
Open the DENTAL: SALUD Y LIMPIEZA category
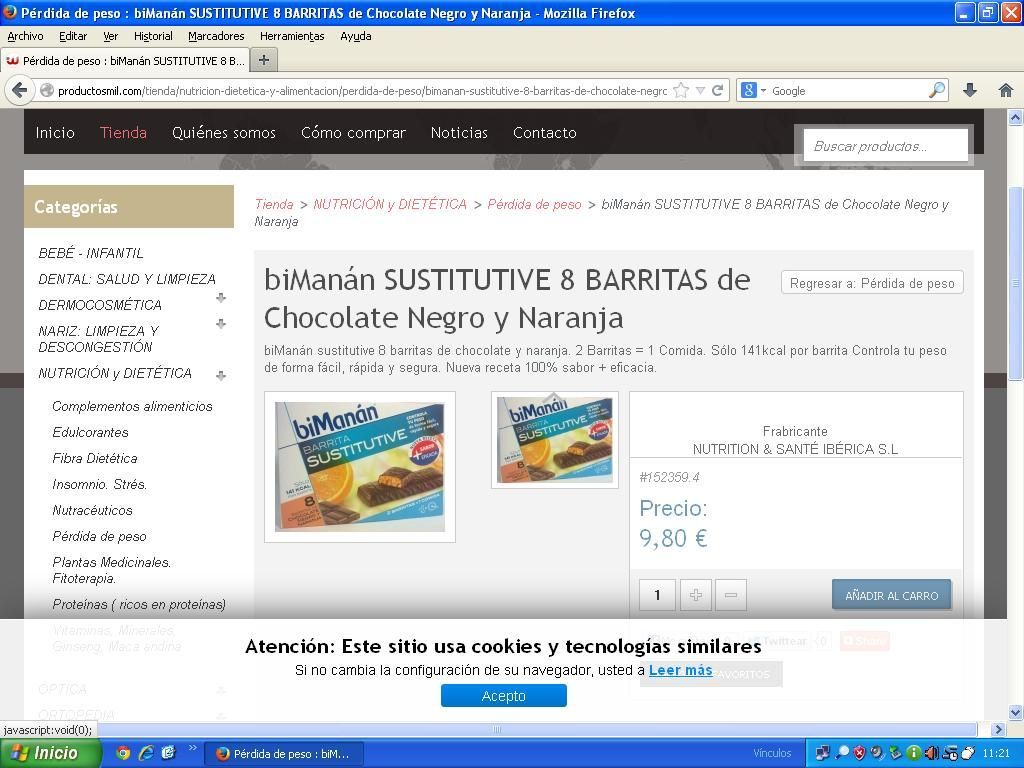pos(127,279)
